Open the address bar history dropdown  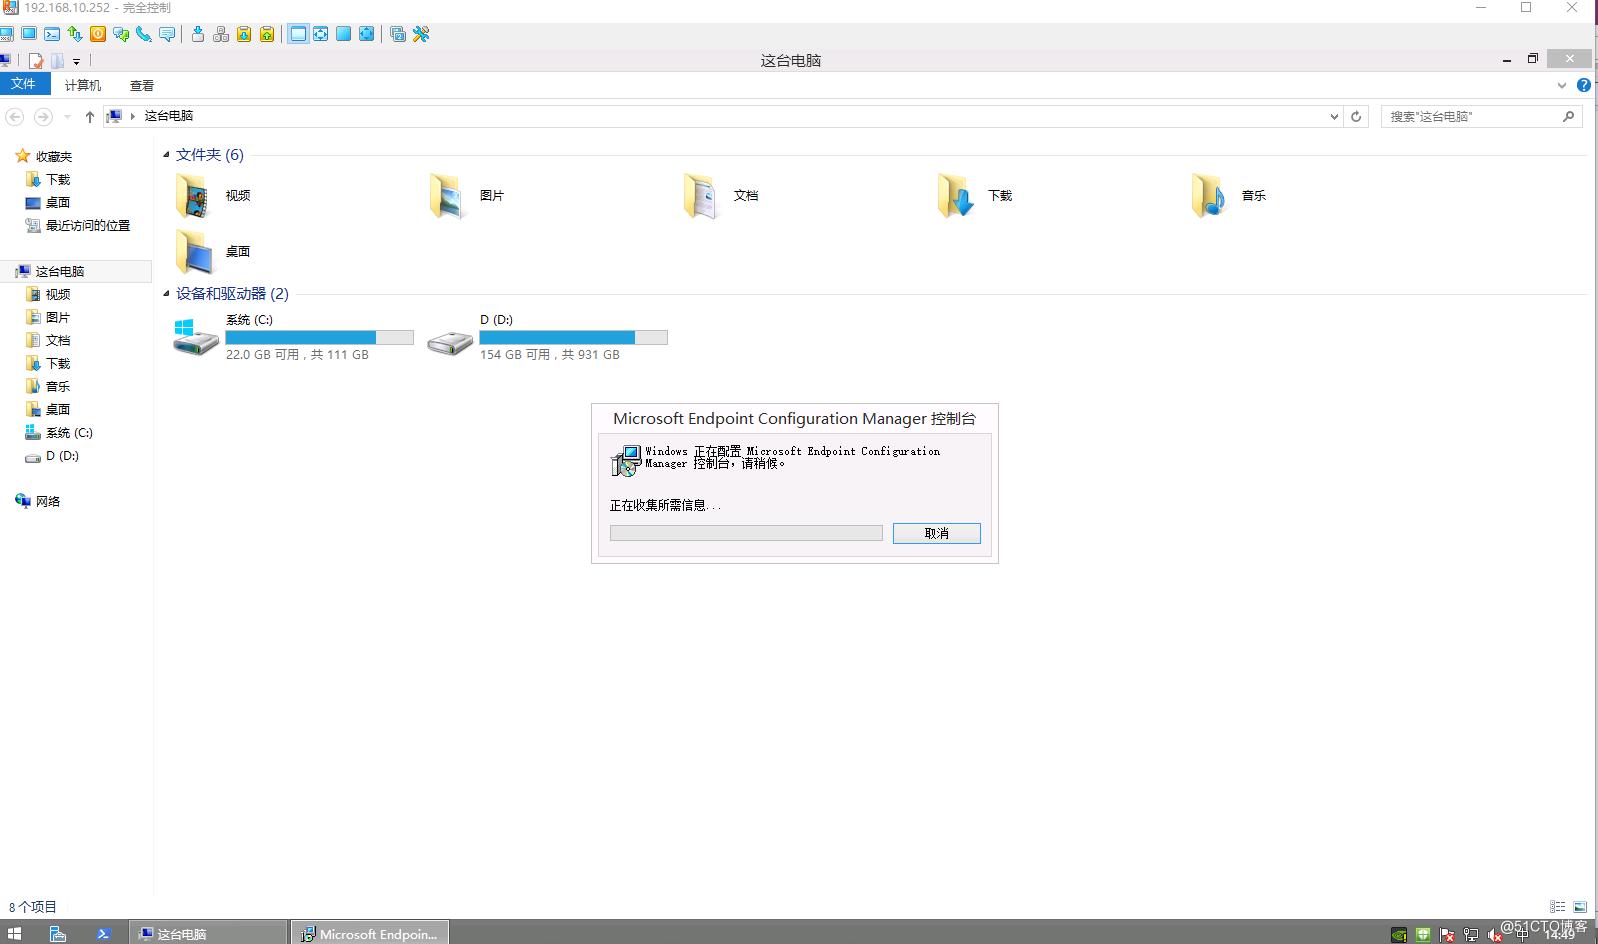[x=1334, y=117]
